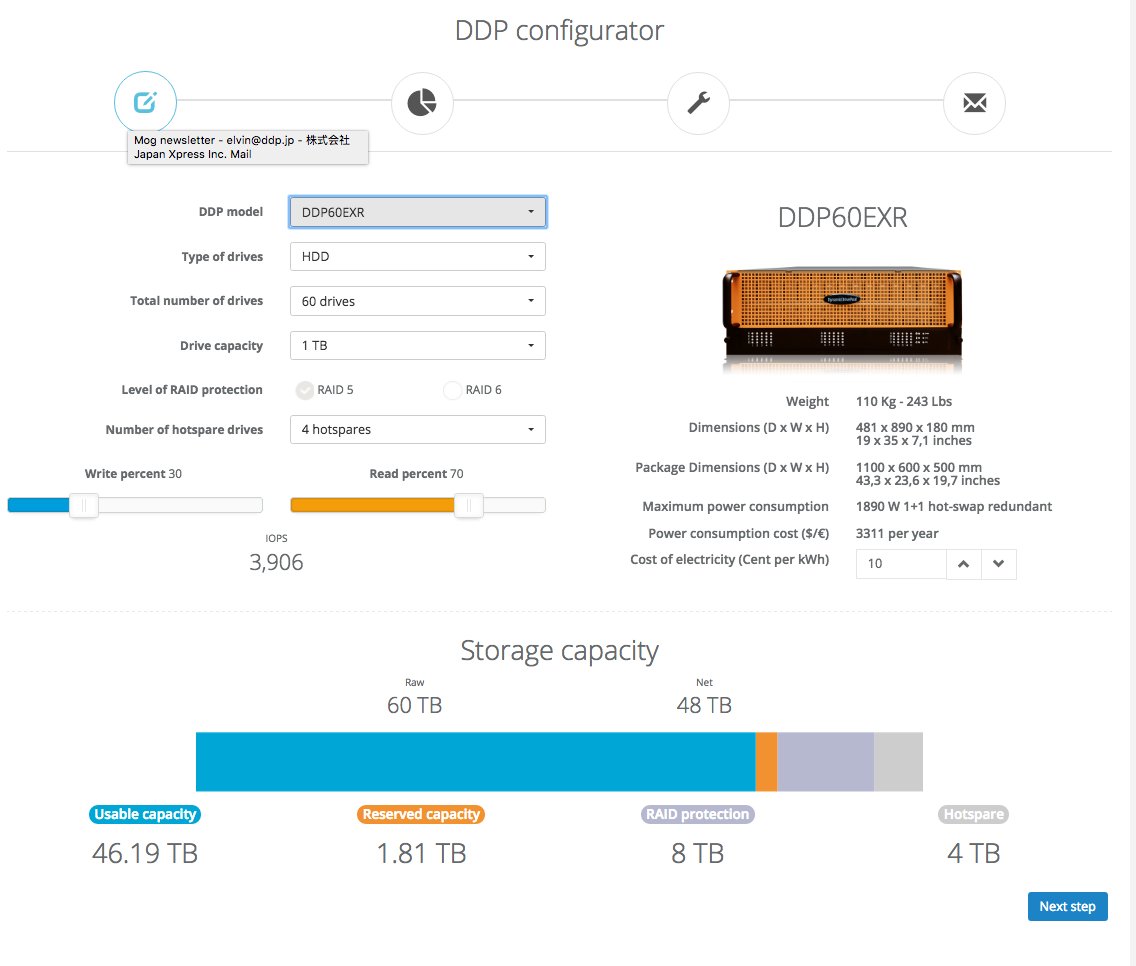Go to the wrench tools step
Viewport: 1136px width, 966px height.
[x=698, y=103]
